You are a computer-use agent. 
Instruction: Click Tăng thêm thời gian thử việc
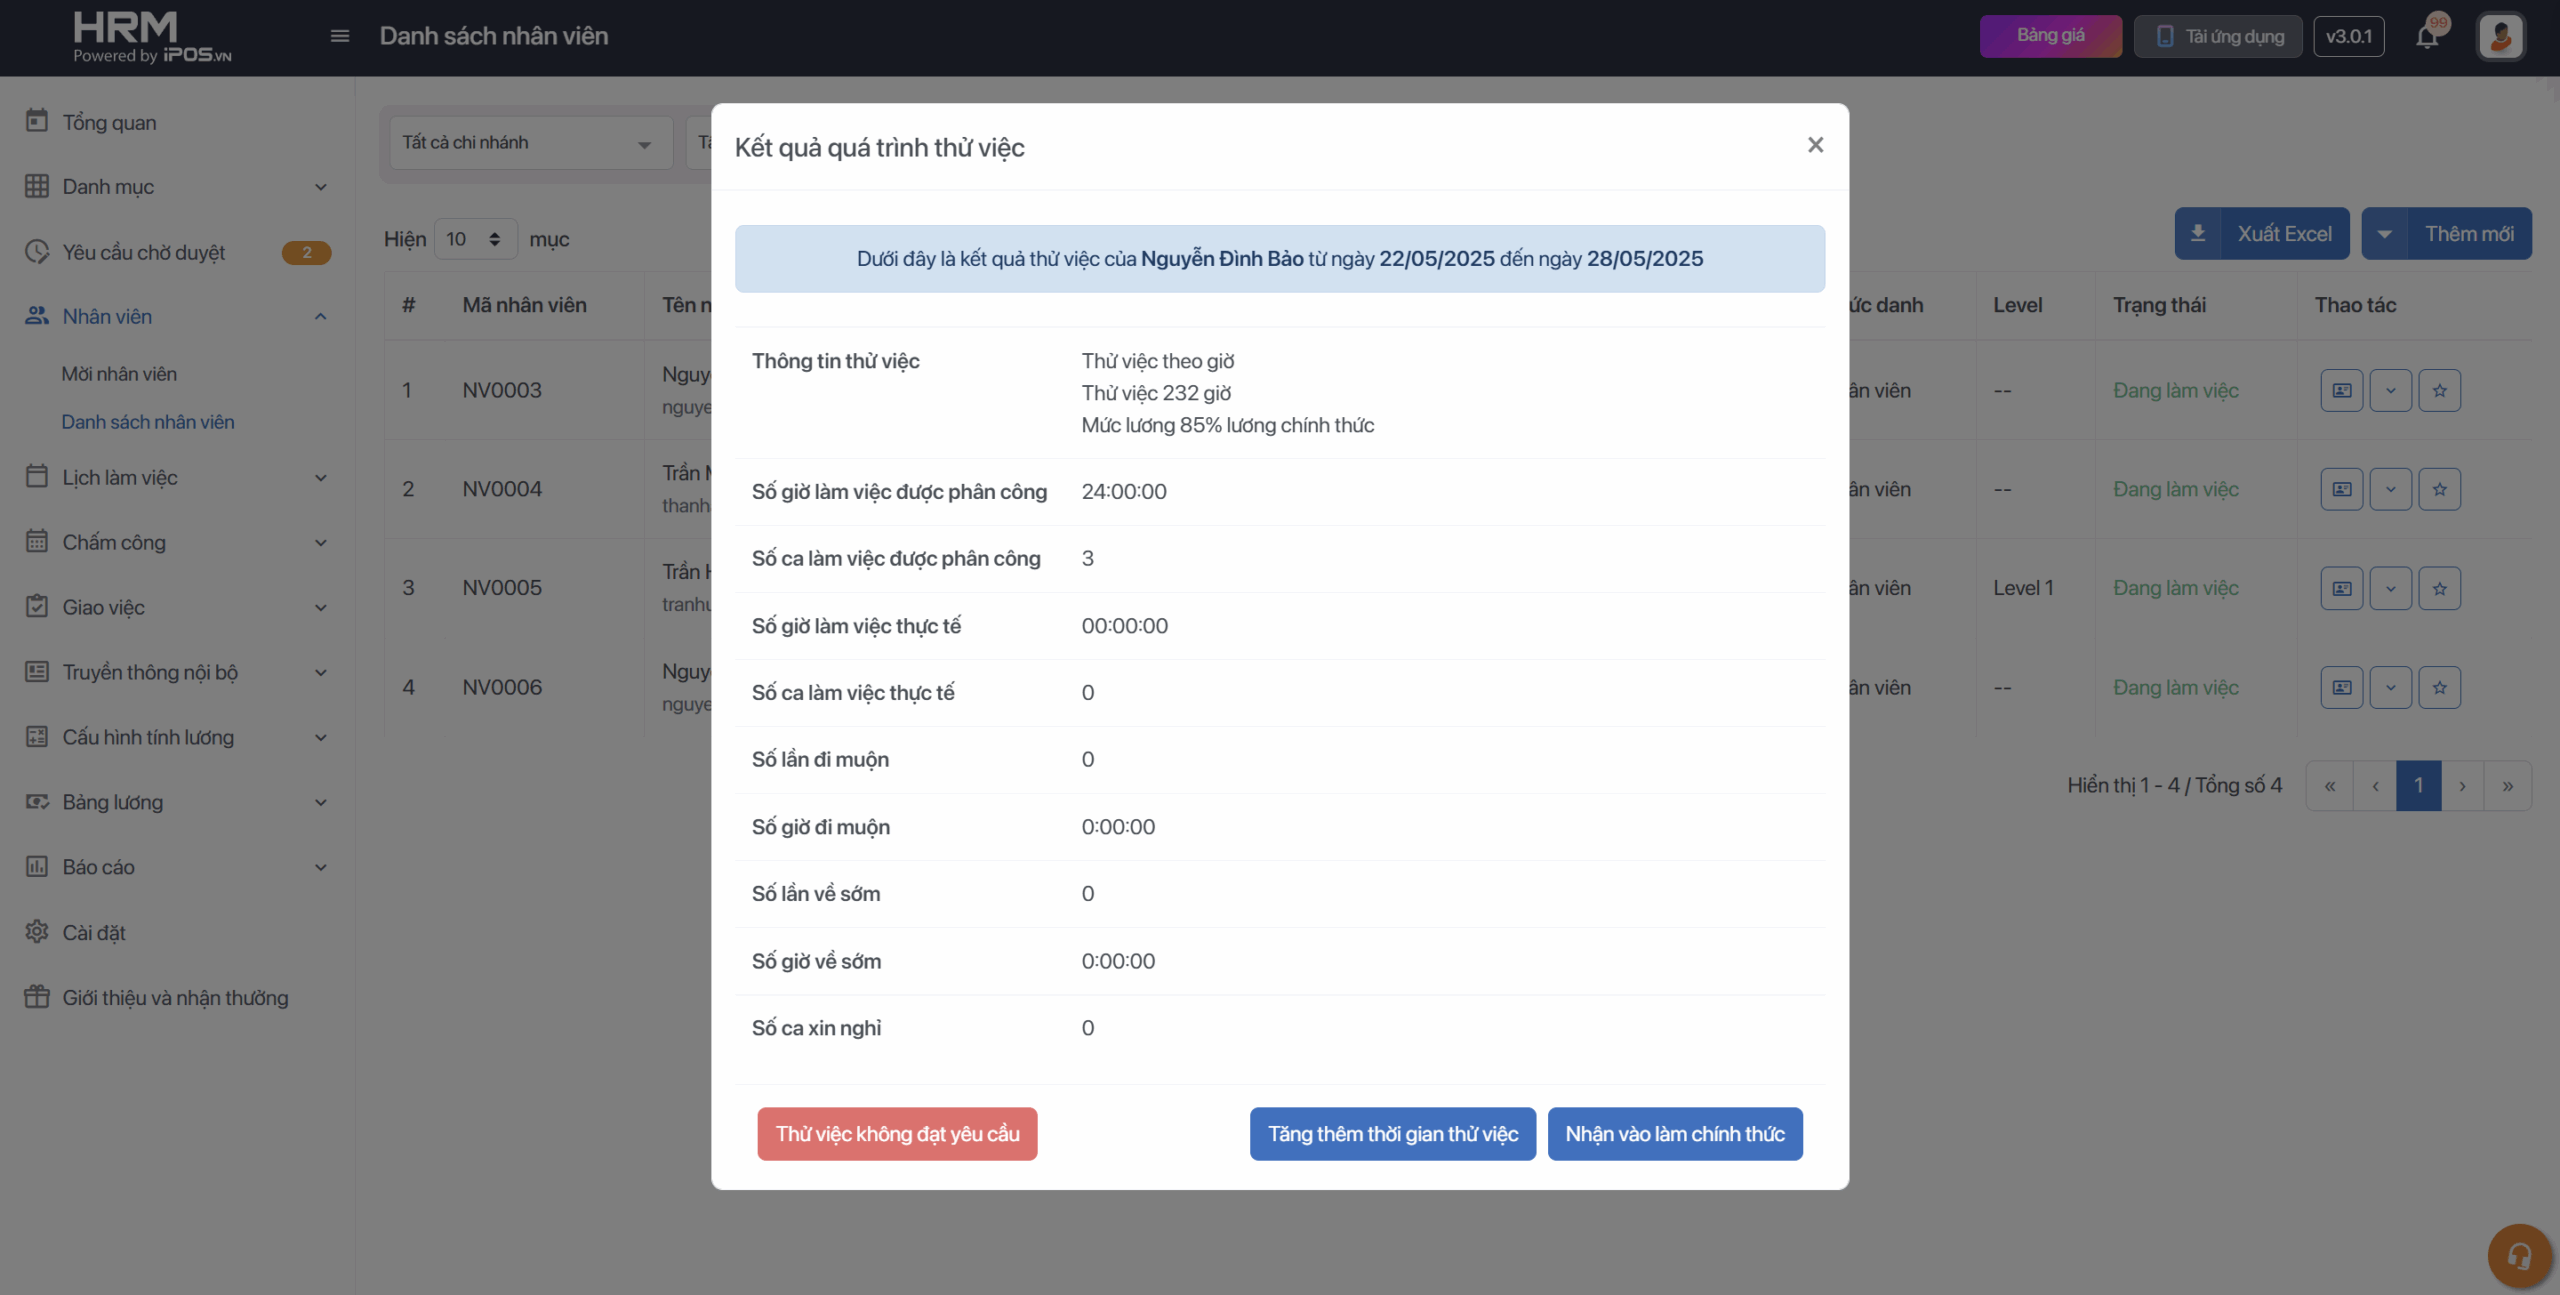click(1392, 1134)
